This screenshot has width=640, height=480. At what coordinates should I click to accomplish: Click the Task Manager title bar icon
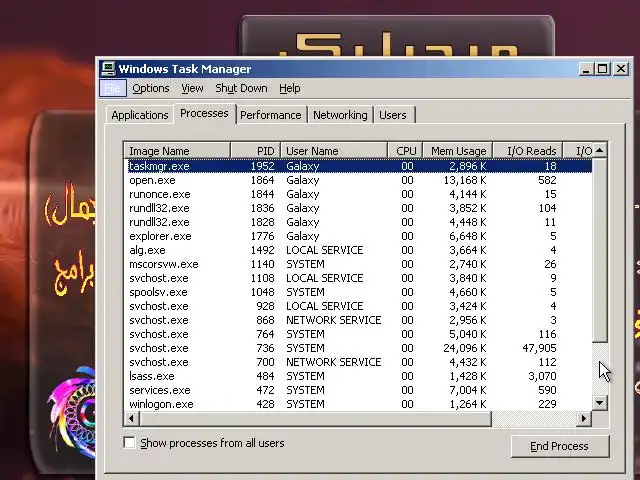click(108, 69)
